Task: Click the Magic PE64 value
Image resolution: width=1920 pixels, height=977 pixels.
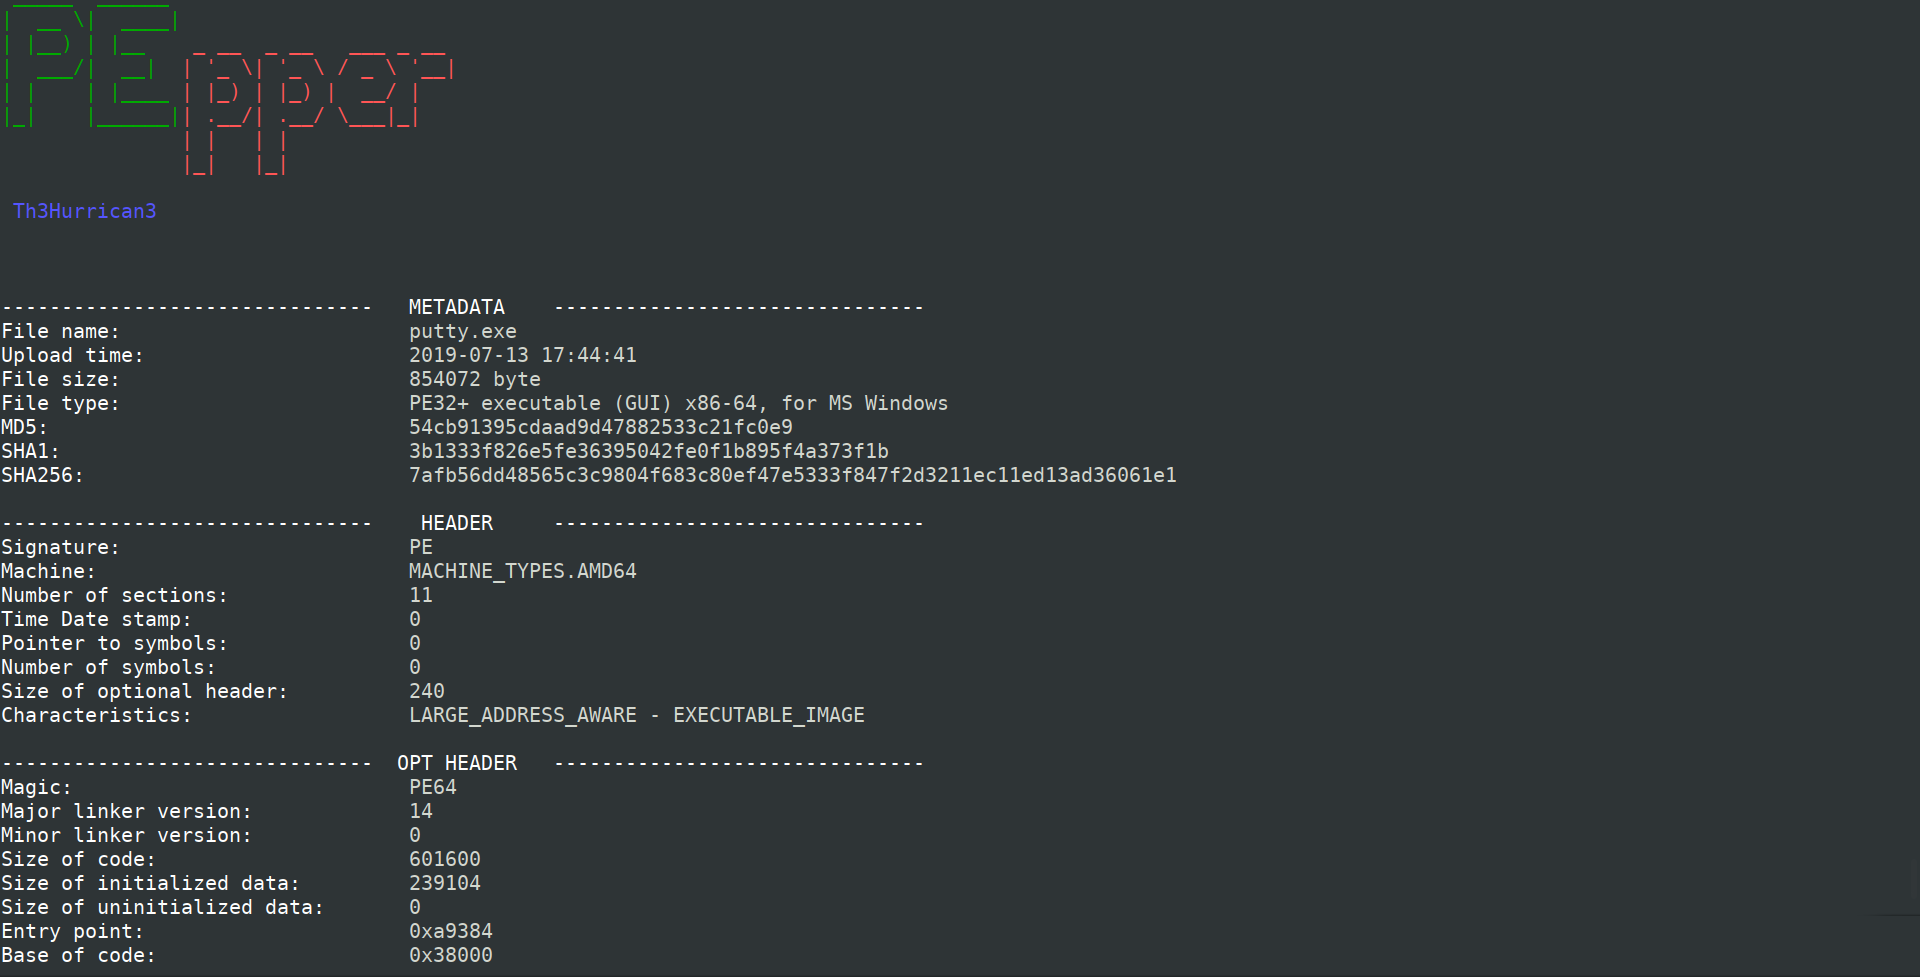Action: (x=433, y=787)
